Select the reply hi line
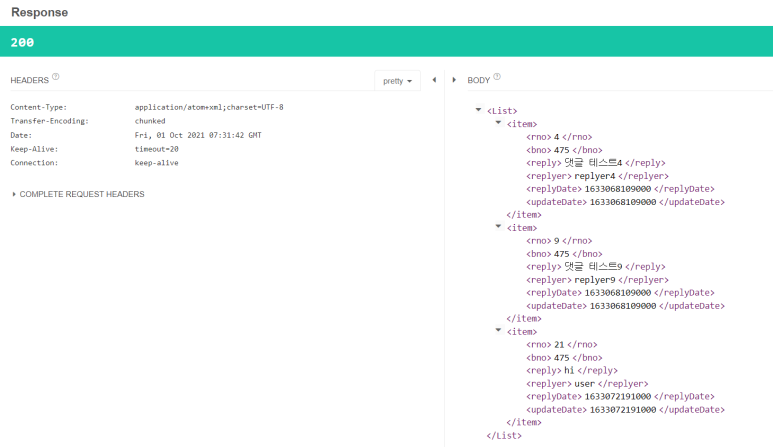 tap(572, 371)
